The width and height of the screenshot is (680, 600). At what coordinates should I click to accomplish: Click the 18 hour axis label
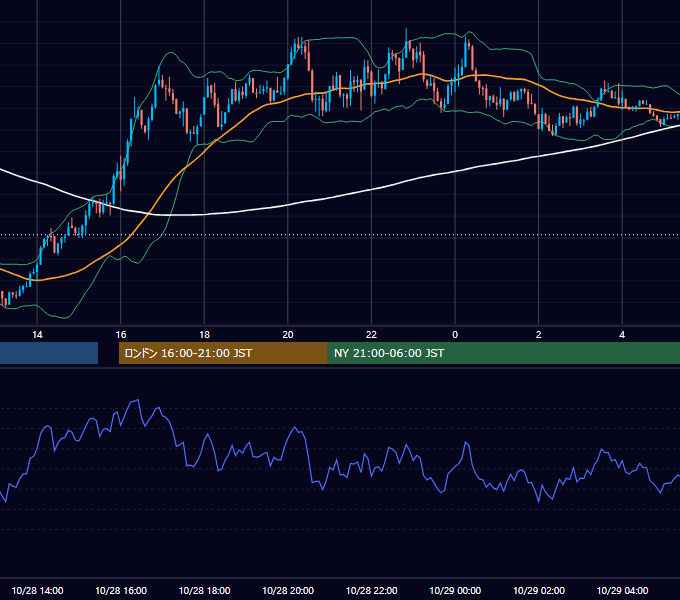click(x=204, y=335)
